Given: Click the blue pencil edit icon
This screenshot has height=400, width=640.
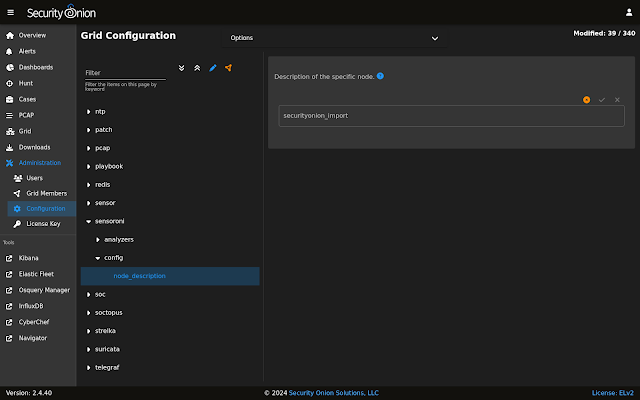Looking at the screenshot, I should 213,68.
